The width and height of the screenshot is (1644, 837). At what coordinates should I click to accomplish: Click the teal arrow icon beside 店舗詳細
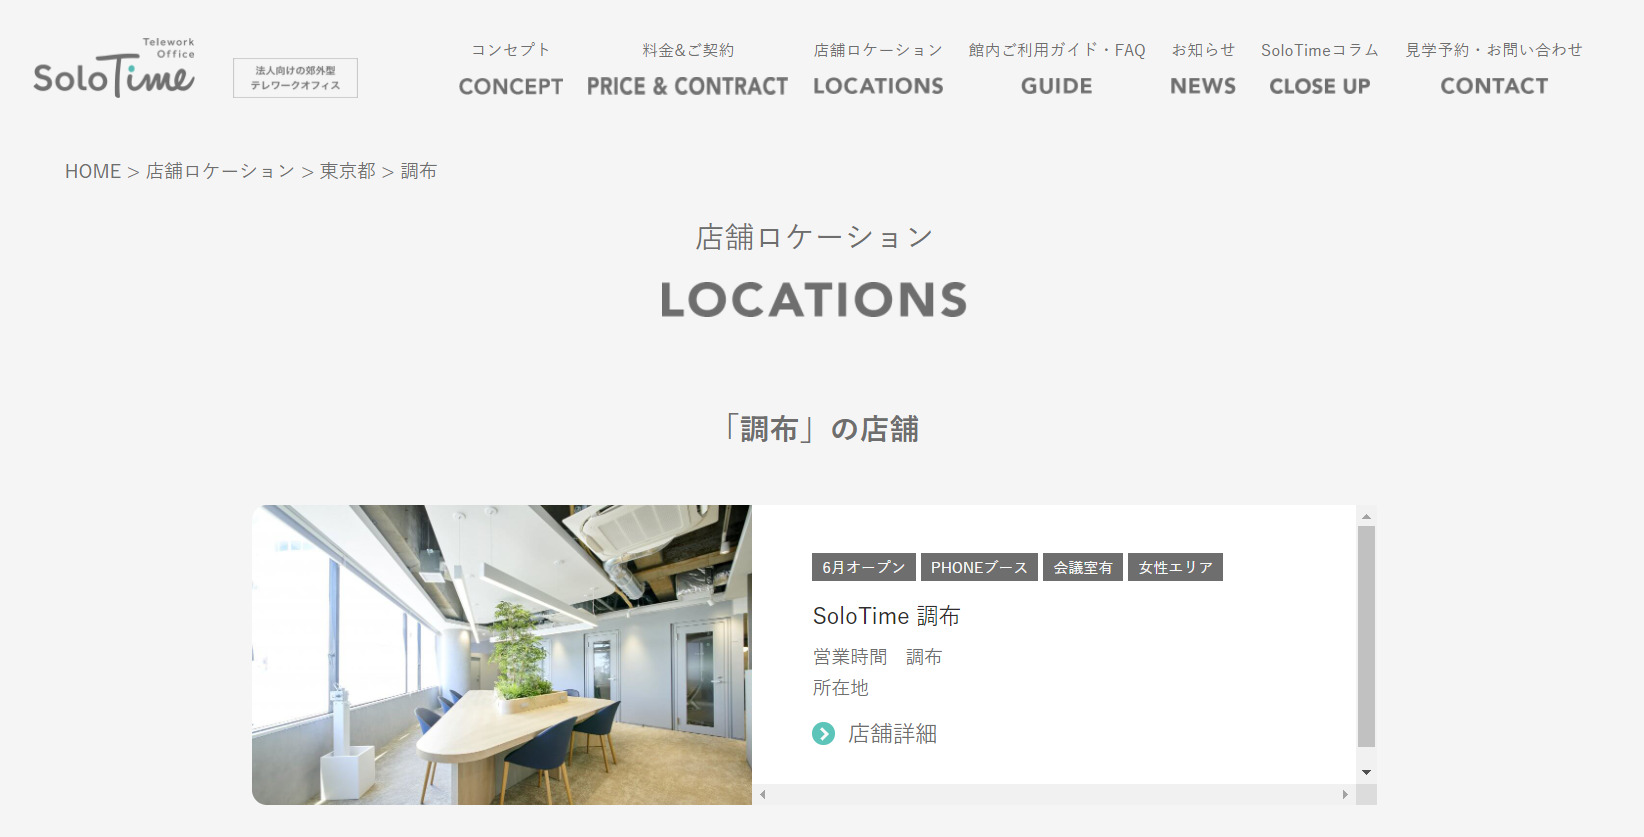823,734
